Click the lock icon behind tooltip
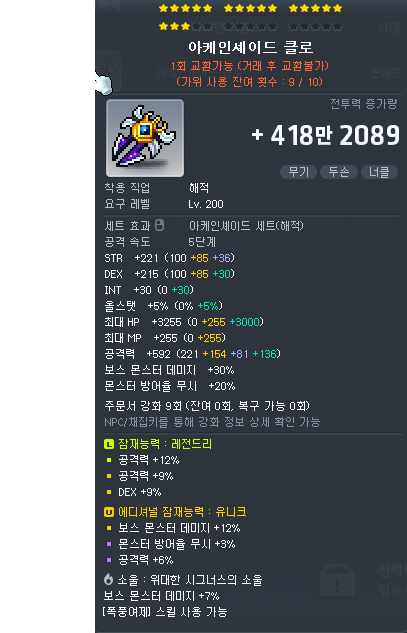This screenshot has width=407, height=633. 338,581
